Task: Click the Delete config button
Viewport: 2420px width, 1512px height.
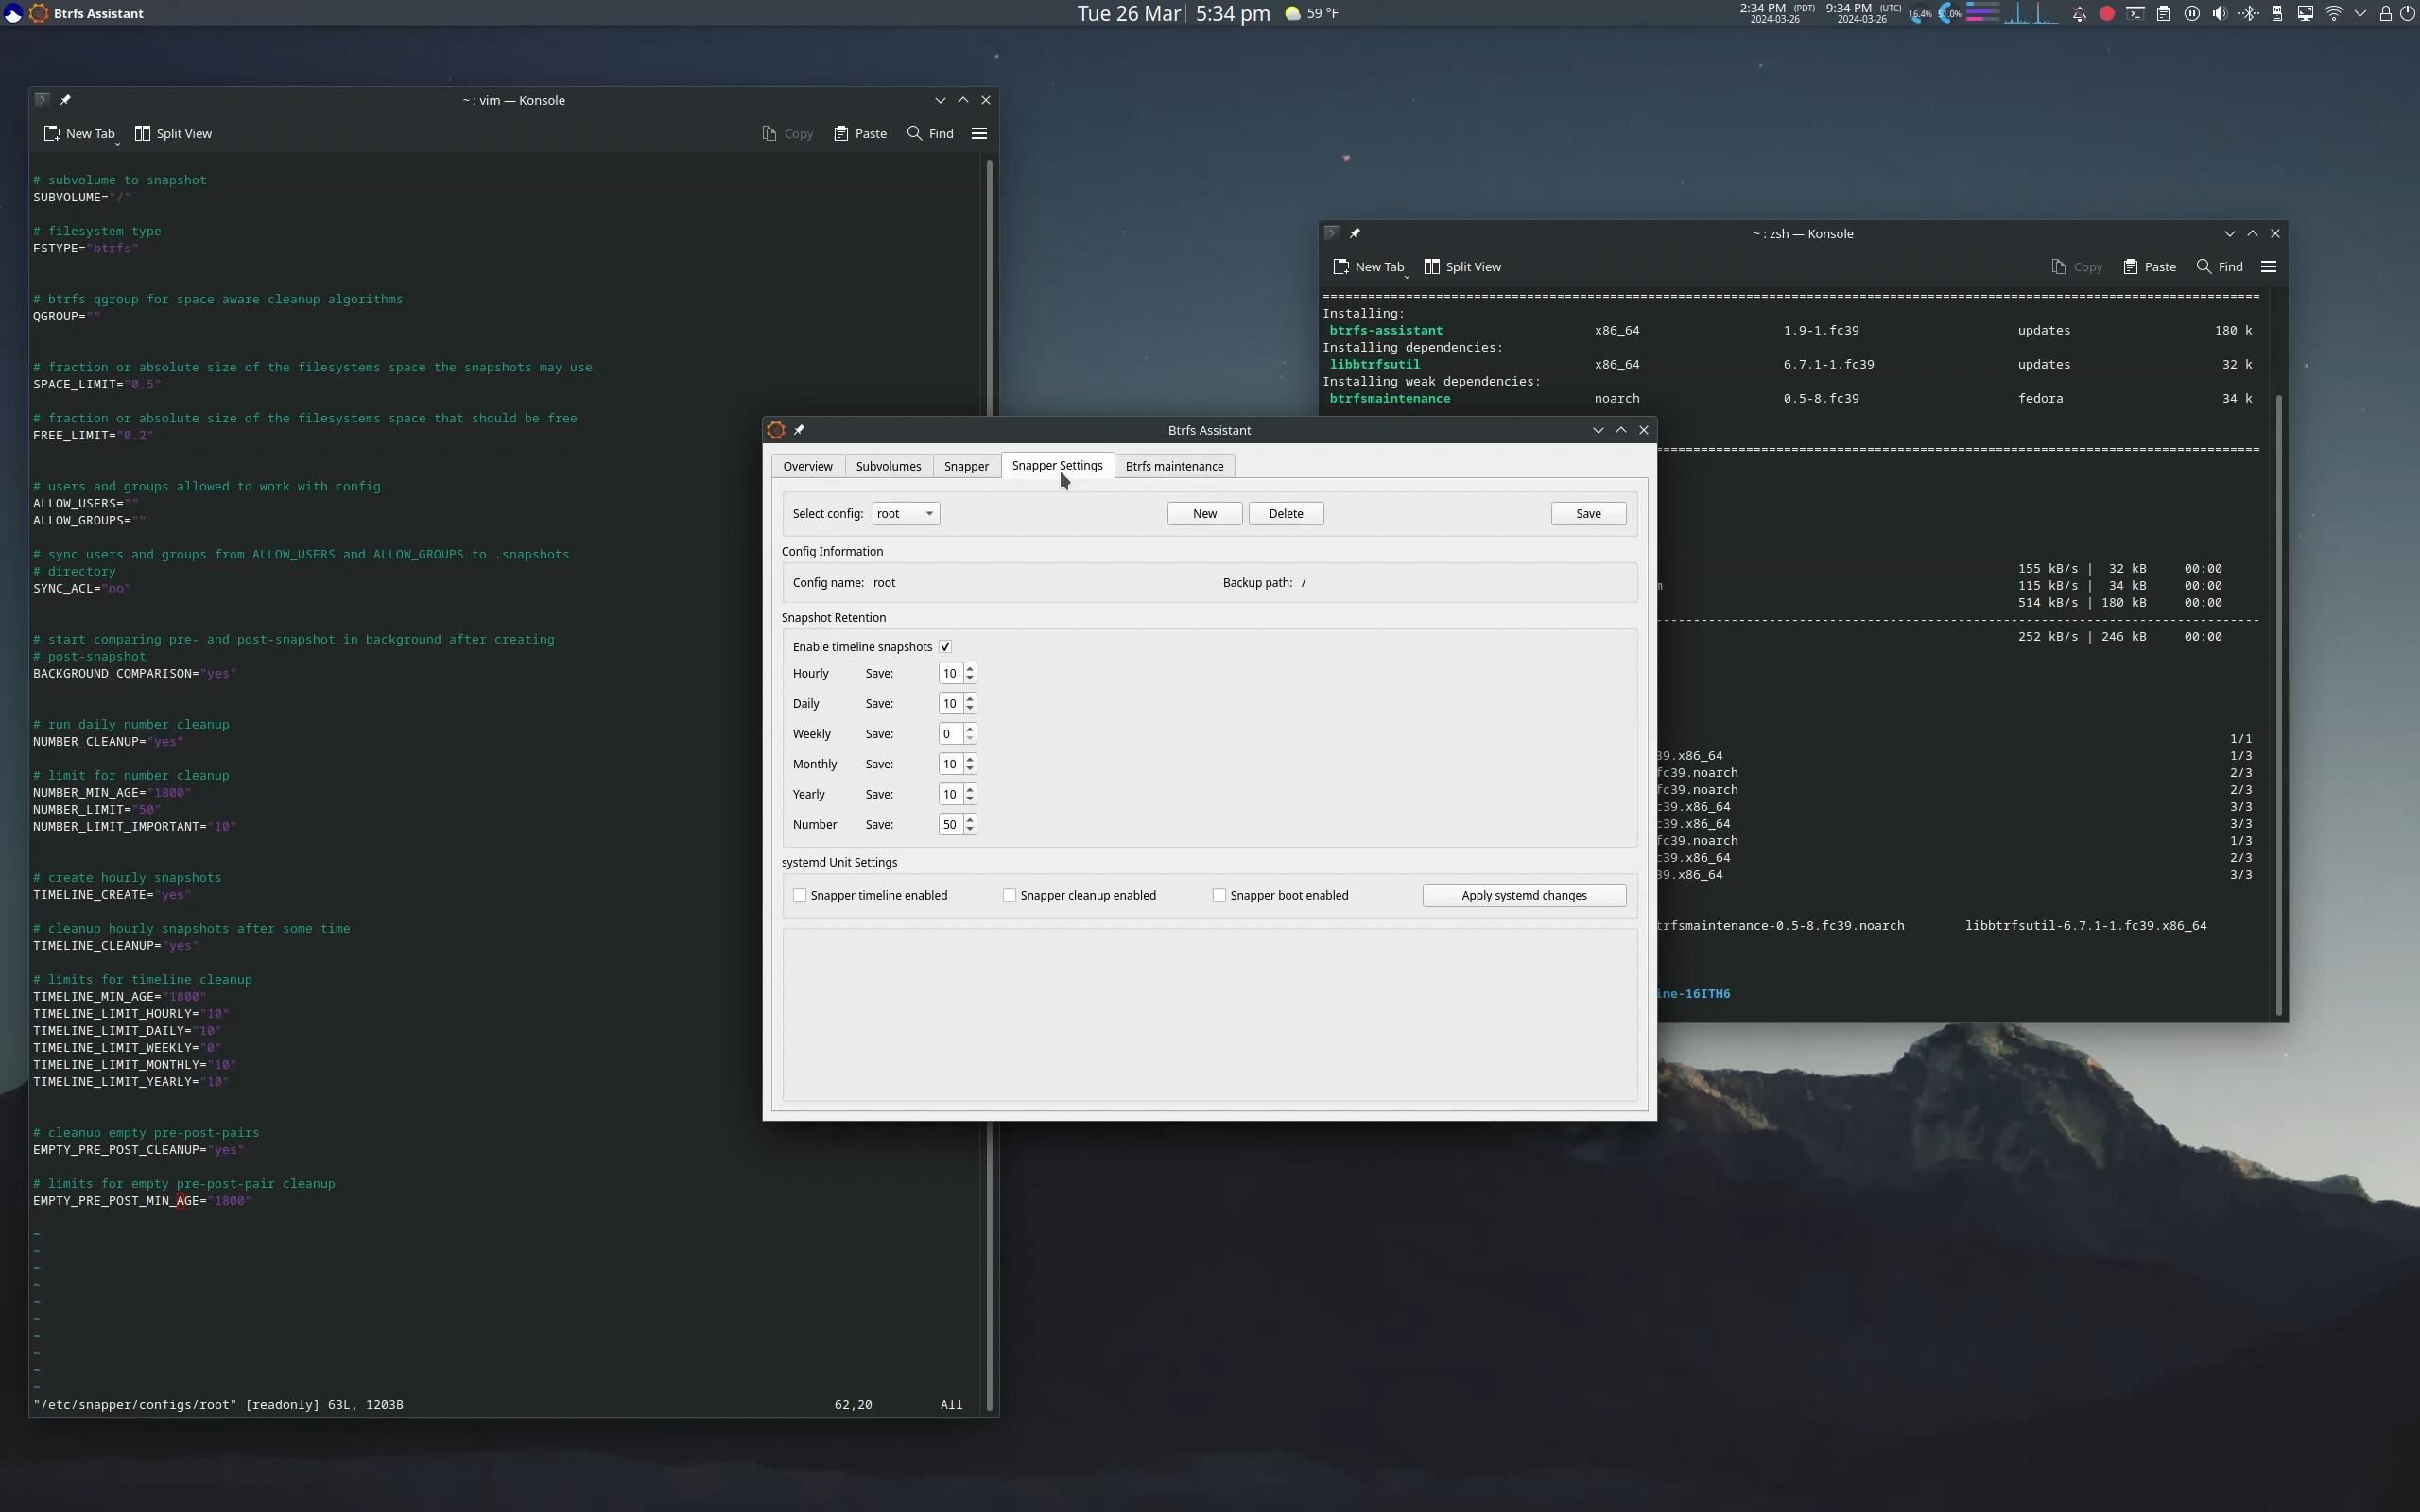Action: click(1286, 513)
